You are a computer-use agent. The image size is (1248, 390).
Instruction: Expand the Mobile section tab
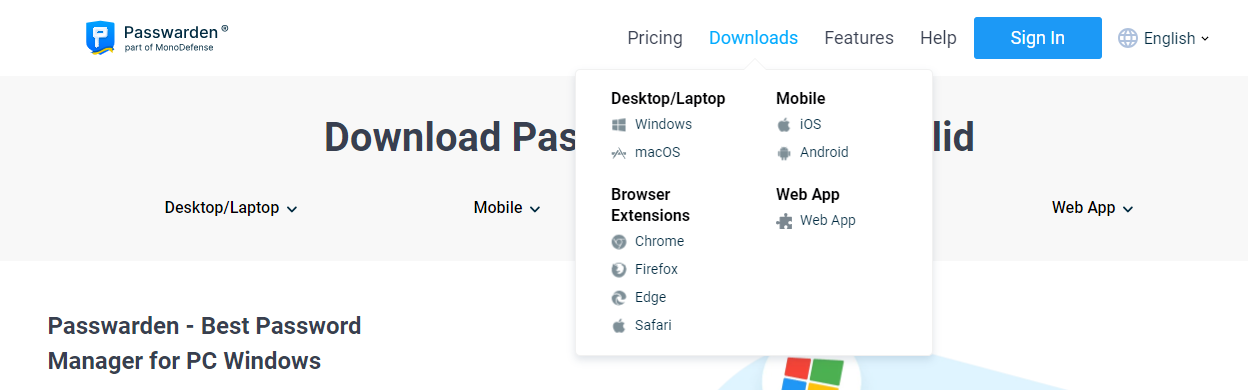pos(507,208)
